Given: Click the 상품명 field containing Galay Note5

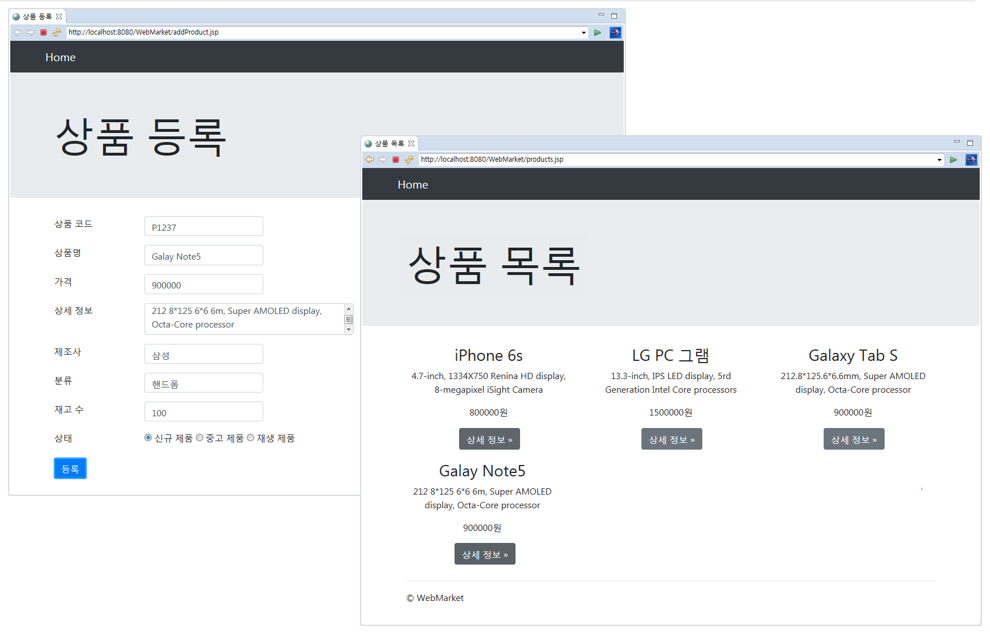Looking at the screenshot, I should (x=203, y=256).
